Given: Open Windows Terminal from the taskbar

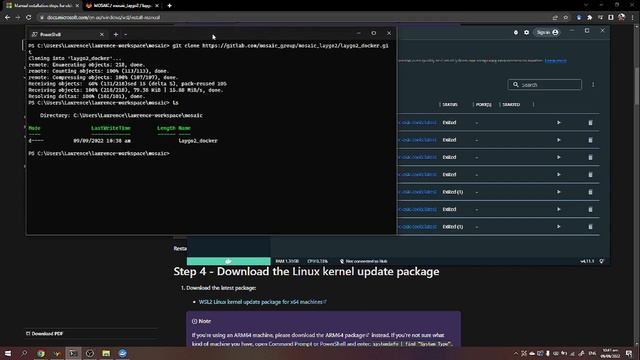Looking at the screenshot, I should pos(73,353).
